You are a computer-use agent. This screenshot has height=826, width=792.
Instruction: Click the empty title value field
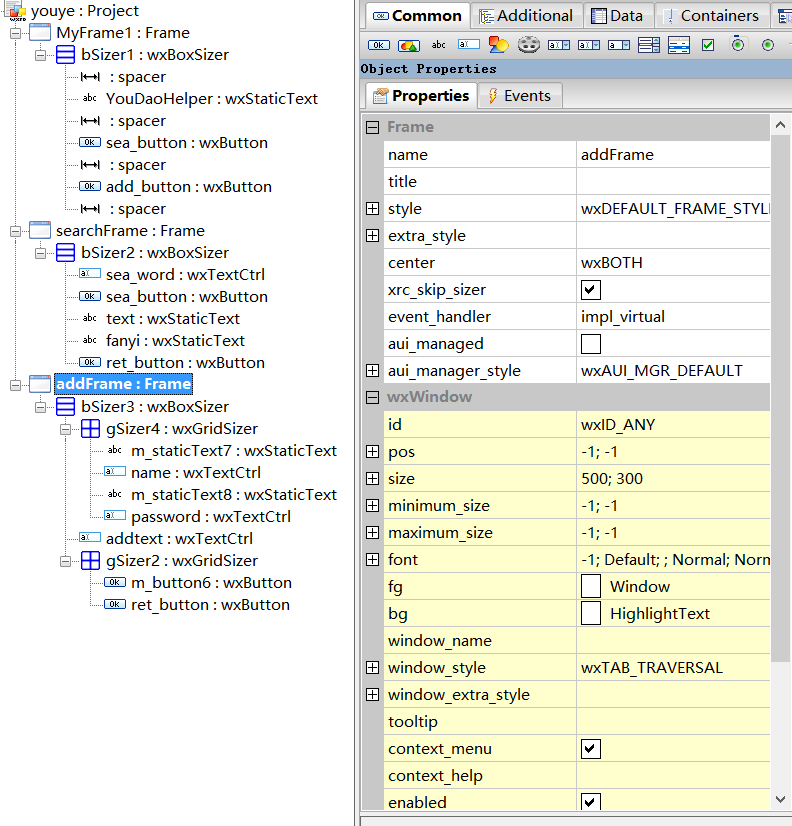click(x=673, y=182)
